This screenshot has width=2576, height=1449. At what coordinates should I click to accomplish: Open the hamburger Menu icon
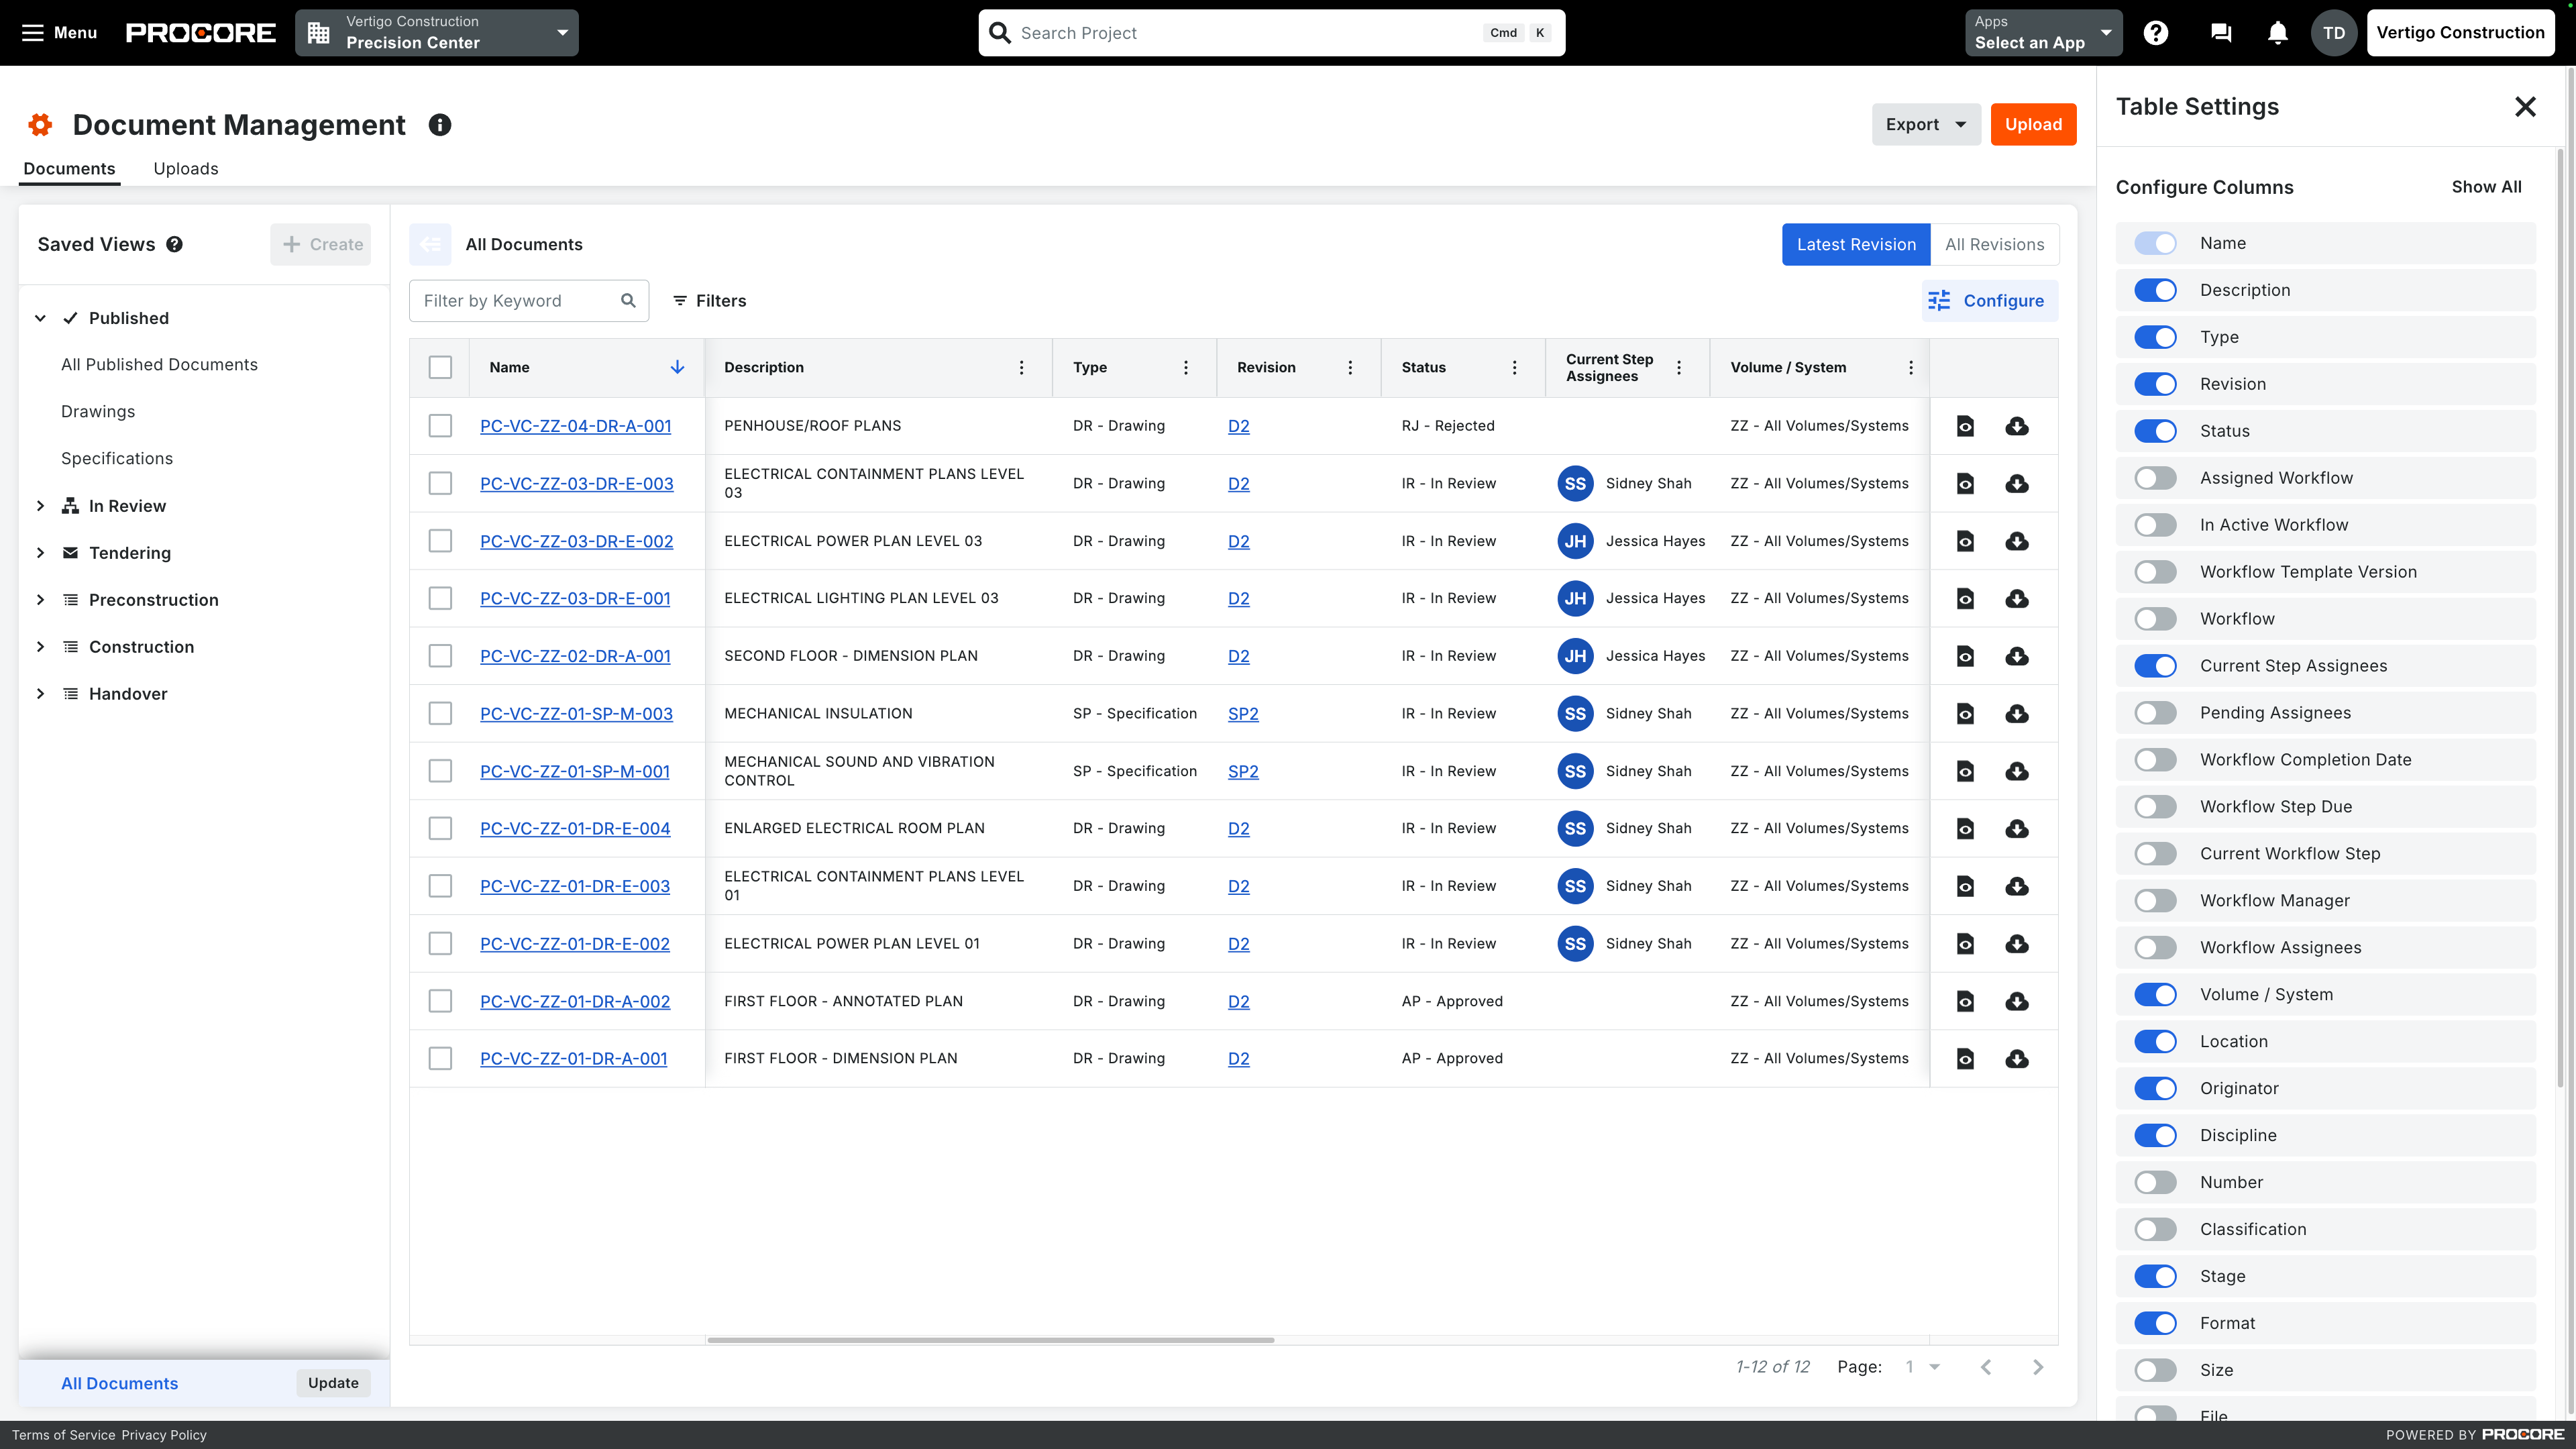pos(33,32)
